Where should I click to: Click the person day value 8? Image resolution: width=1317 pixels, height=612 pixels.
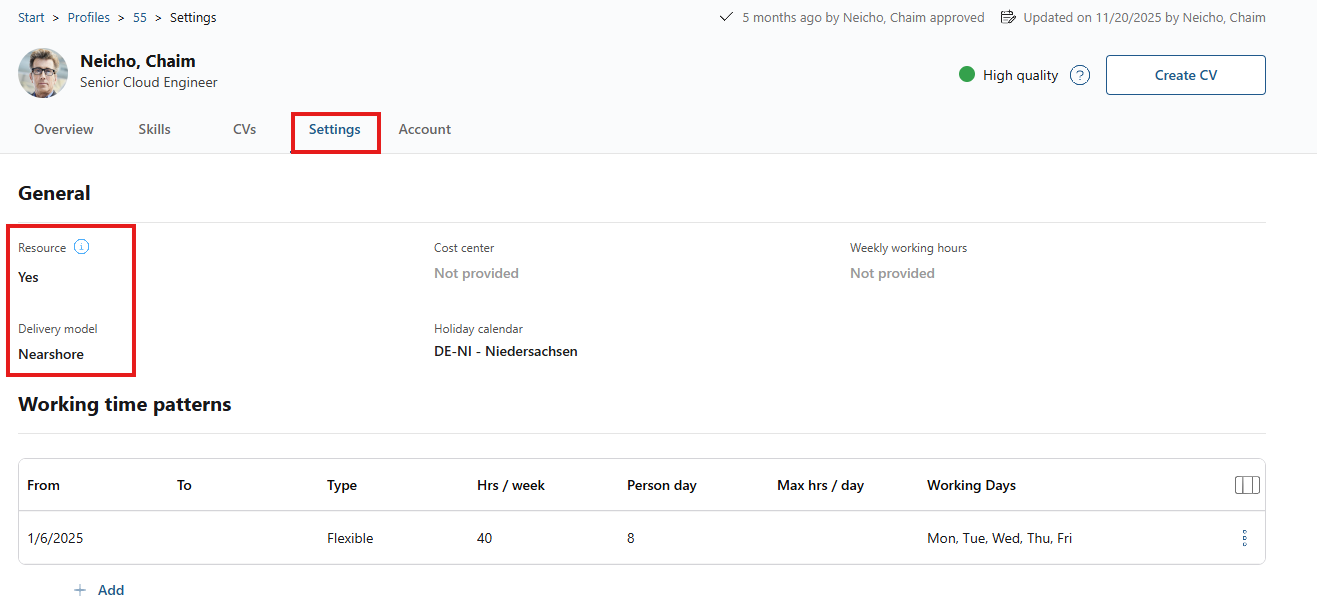(x=631, y=538)
